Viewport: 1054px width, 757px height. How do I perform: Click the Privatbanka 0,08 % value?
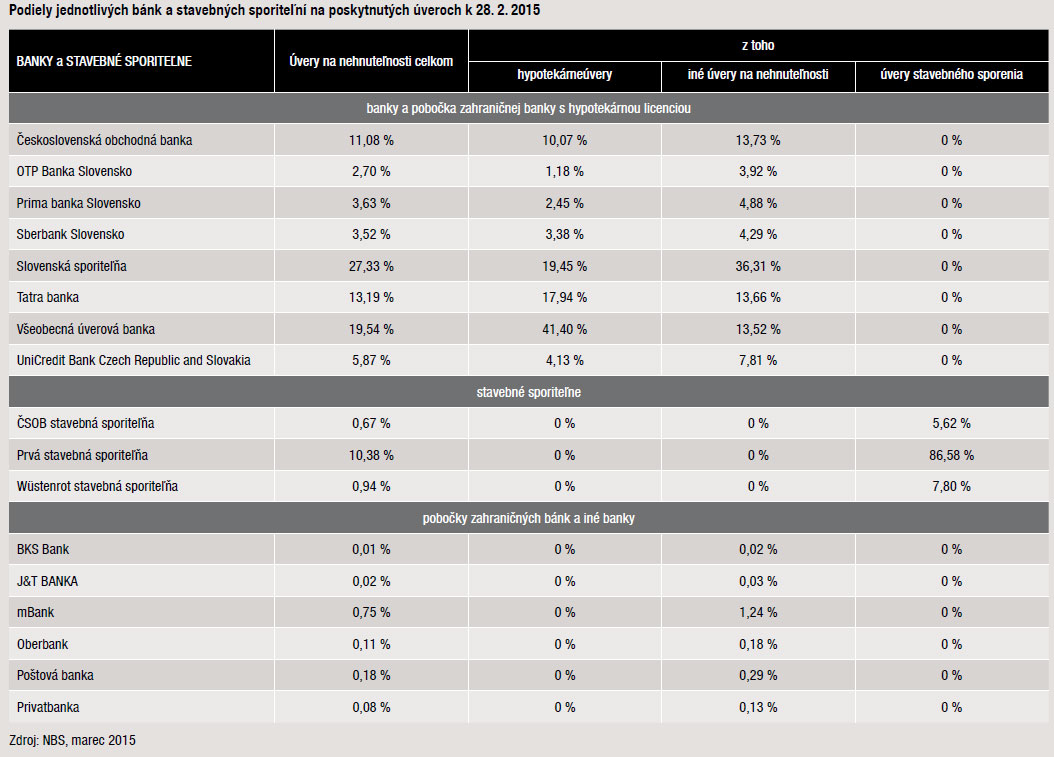click(x=371, y=707)
